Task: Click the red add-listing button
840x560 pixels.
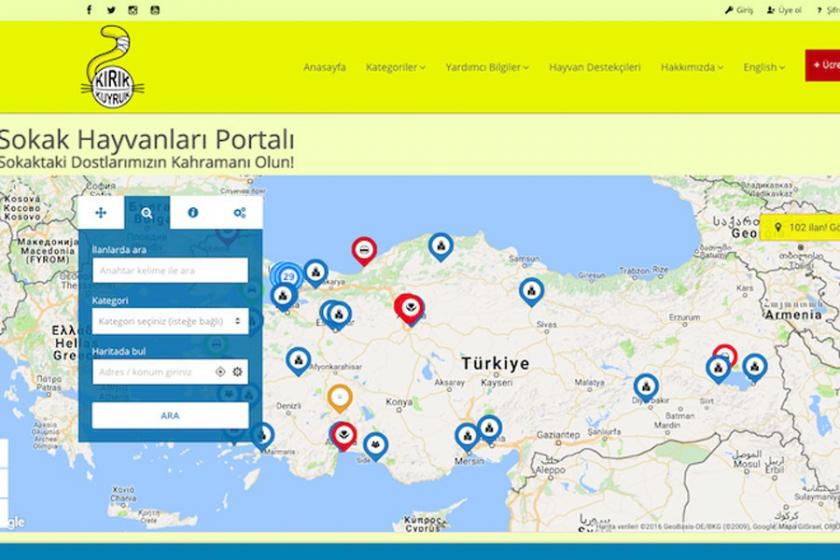Action: [822, 65]
